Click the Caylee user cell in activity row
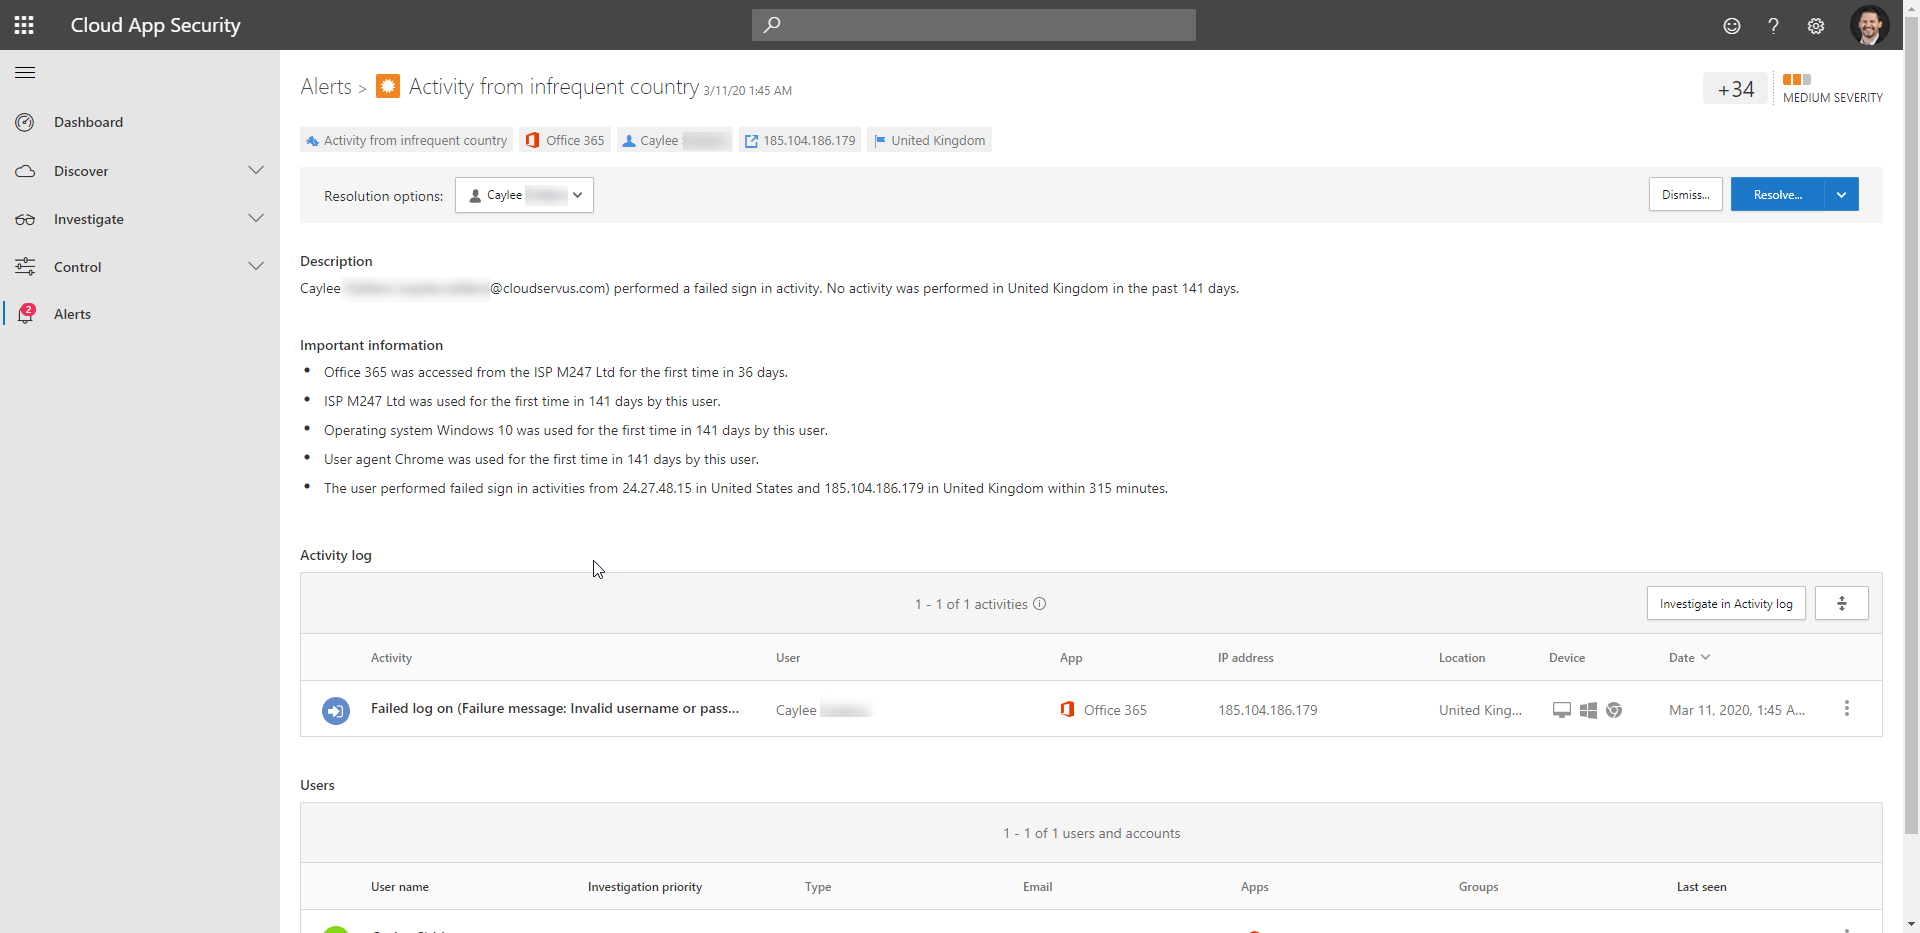Screen dimensions: 1920x933 824,710
